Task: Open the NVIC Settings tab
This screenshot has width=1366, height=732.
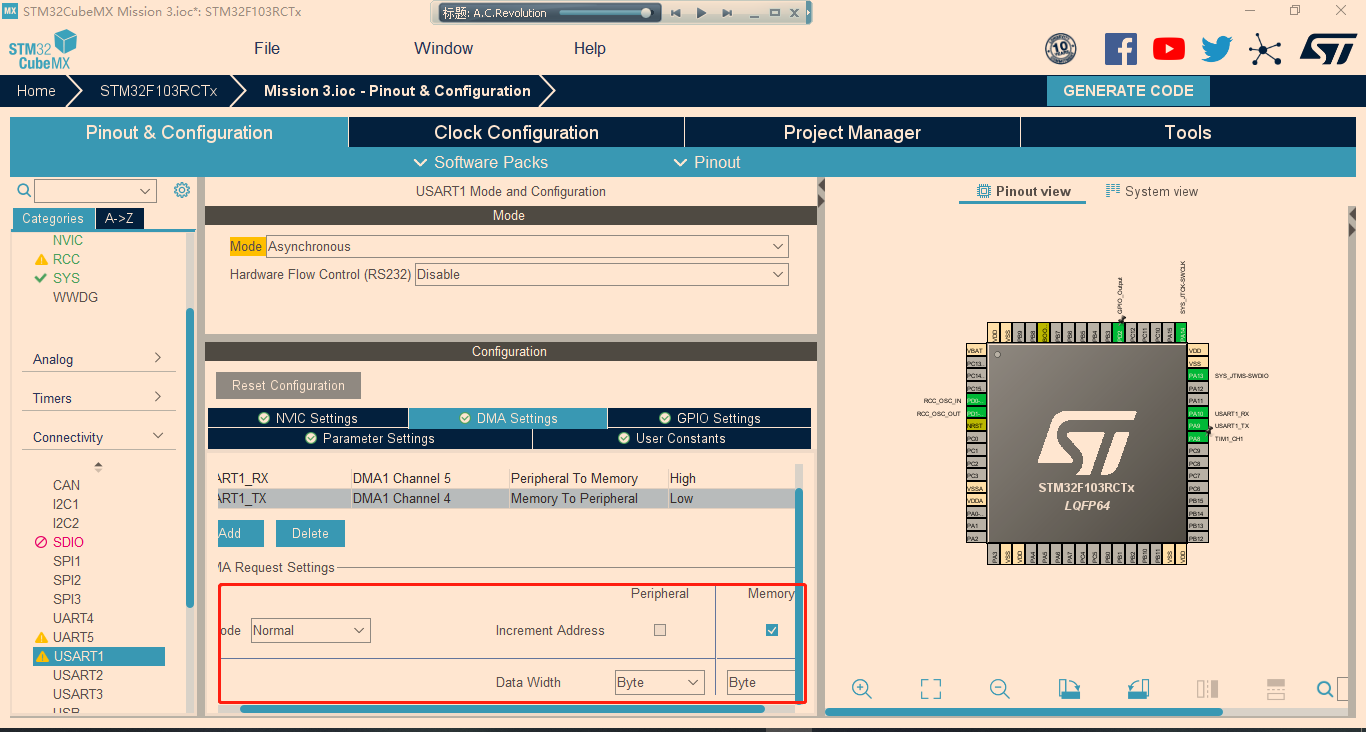Action: pos(308,418)
